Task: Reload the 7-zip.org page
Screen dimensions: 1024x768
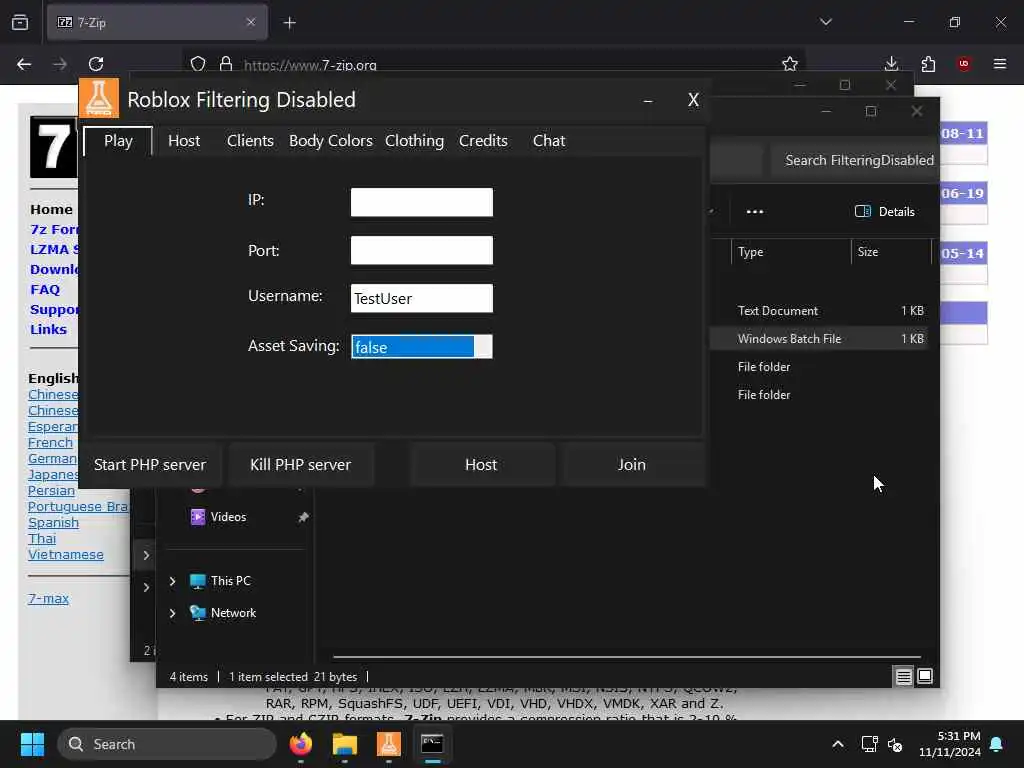Action: coord(96,64)
